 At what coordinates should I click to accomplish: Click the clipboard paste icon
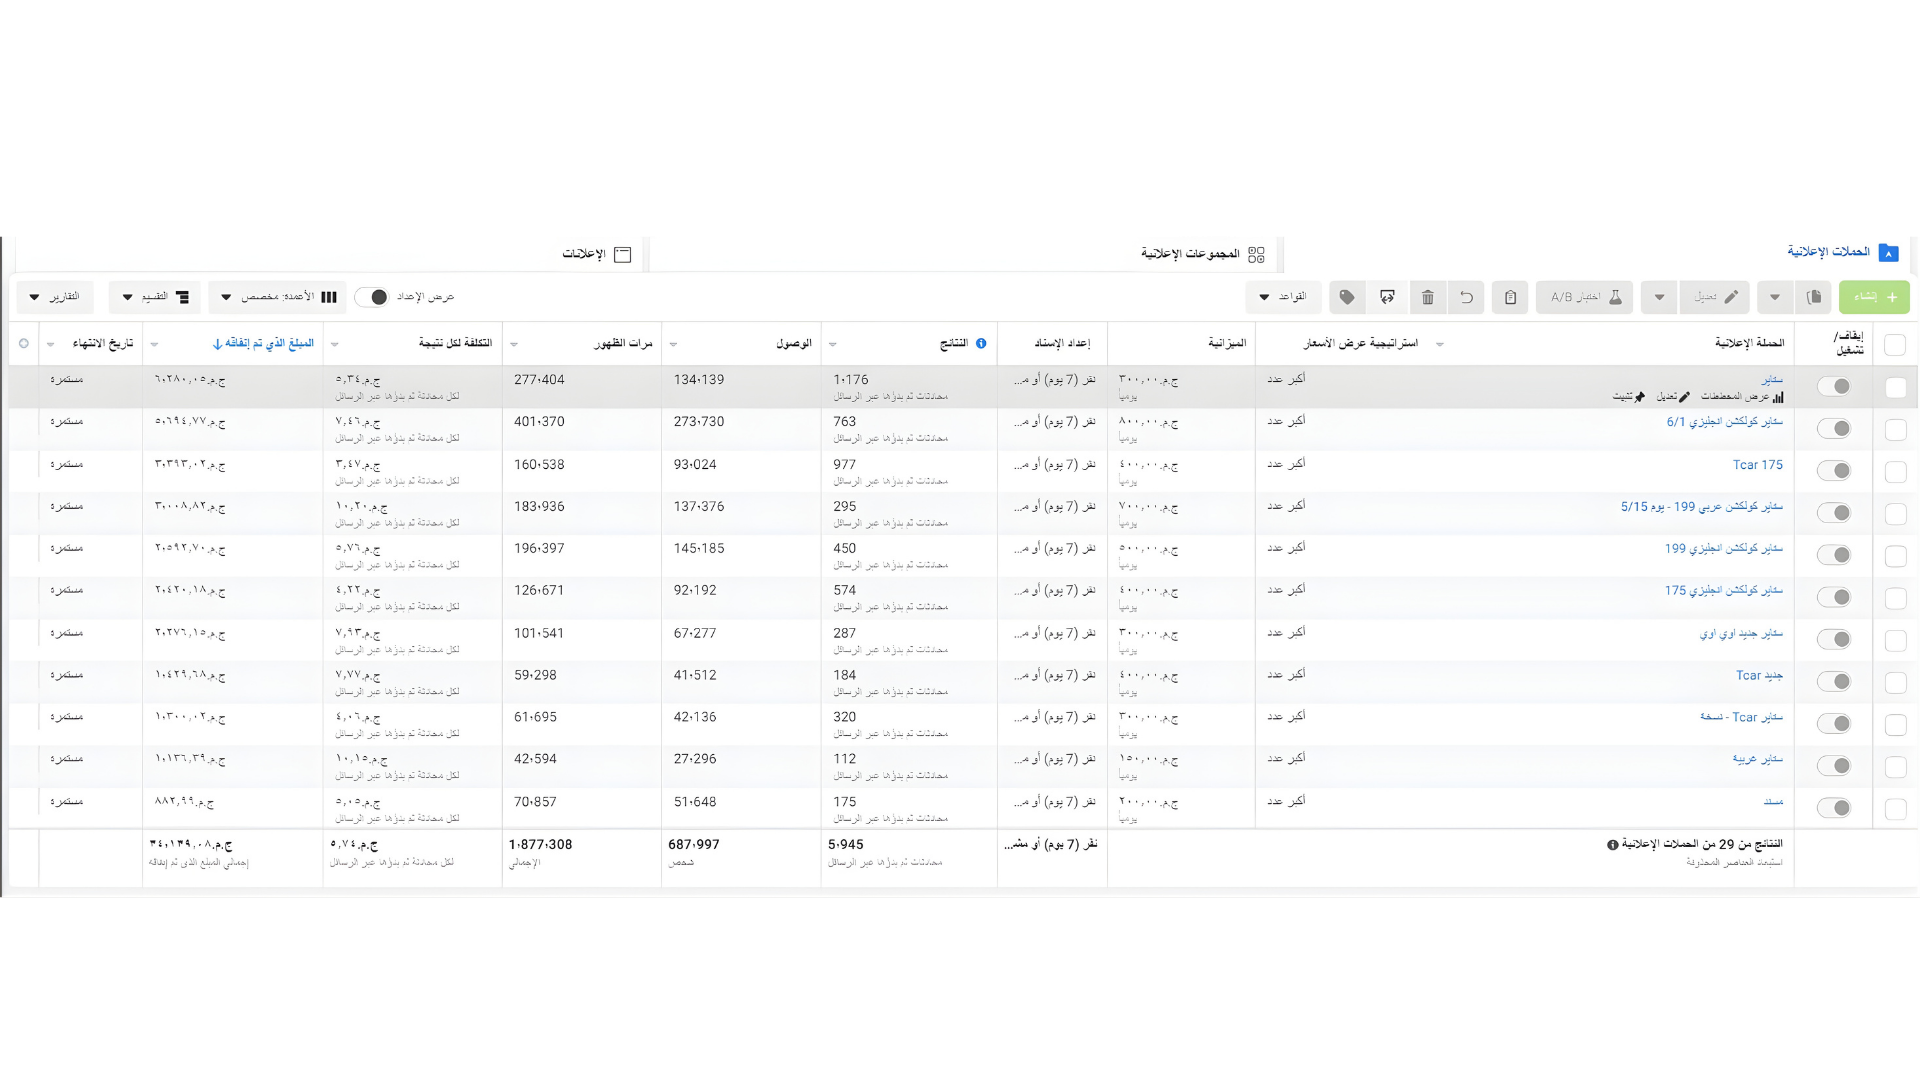point(1510,297)
